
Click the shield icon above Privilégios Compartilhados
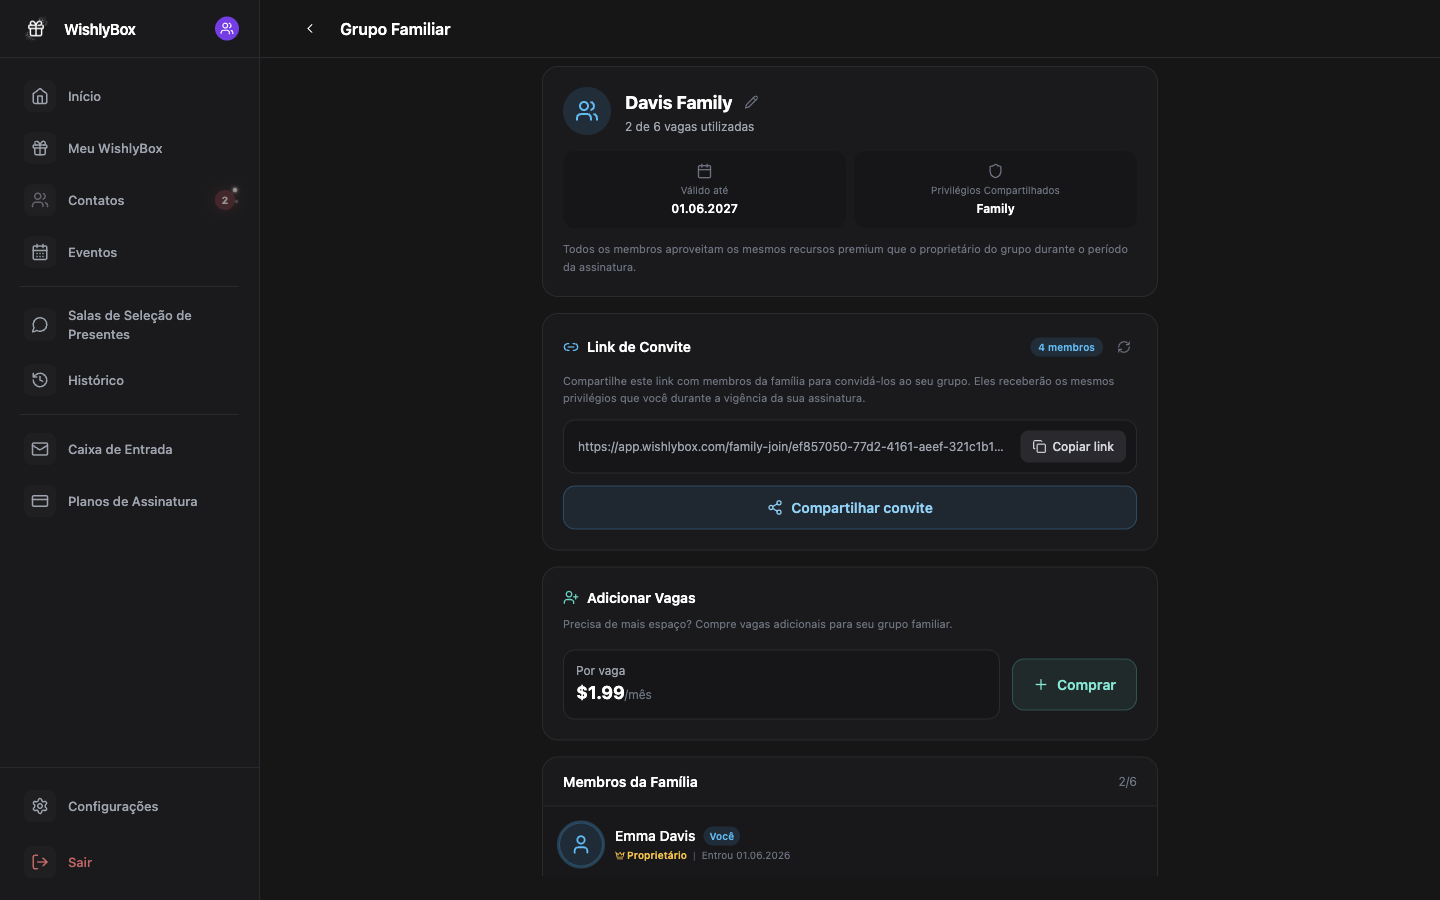click(x=995, y=171)
